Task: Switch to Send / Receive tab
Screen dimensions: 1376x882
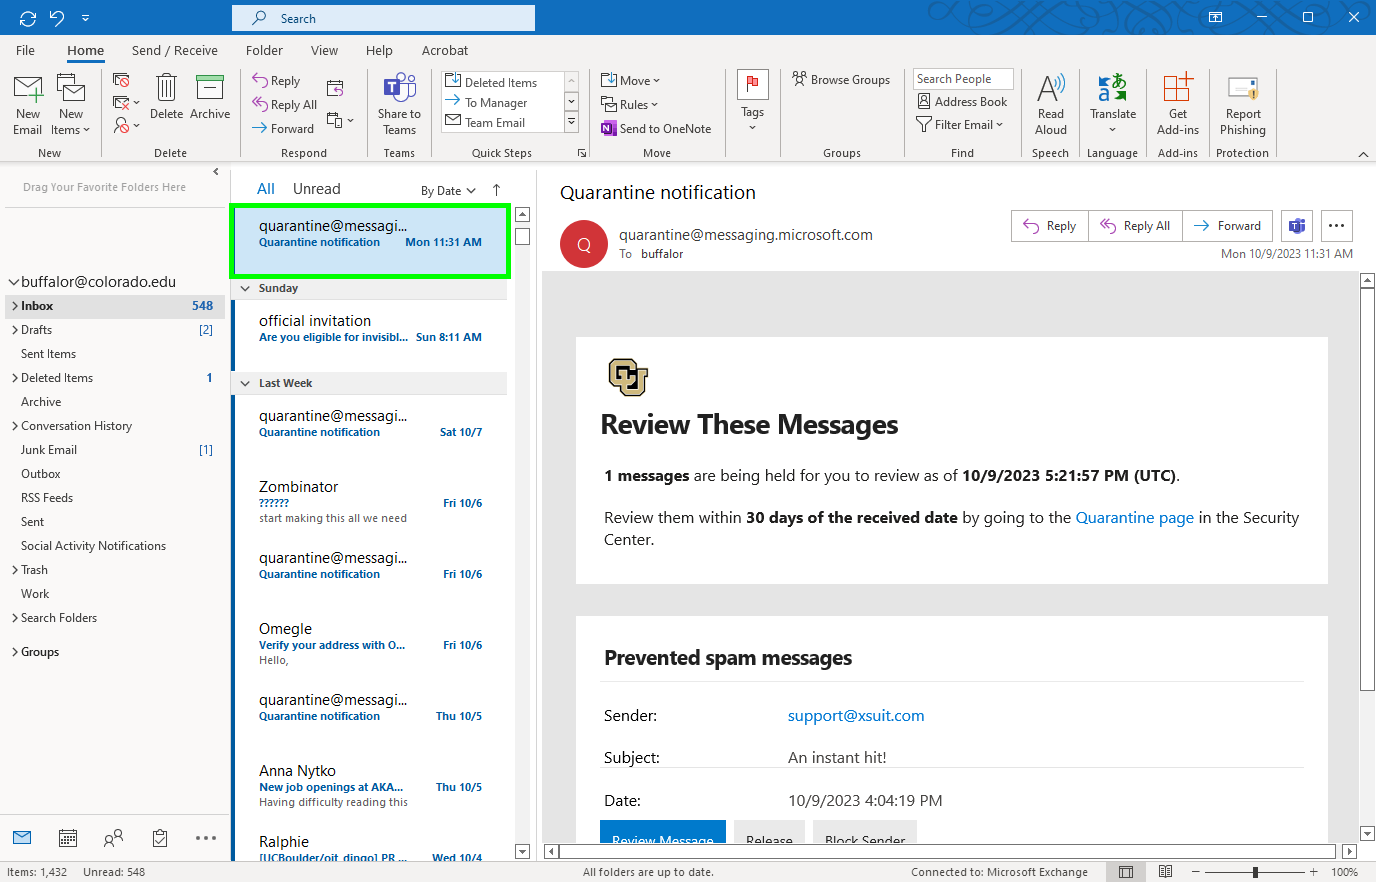Action: tap(174, 50)
